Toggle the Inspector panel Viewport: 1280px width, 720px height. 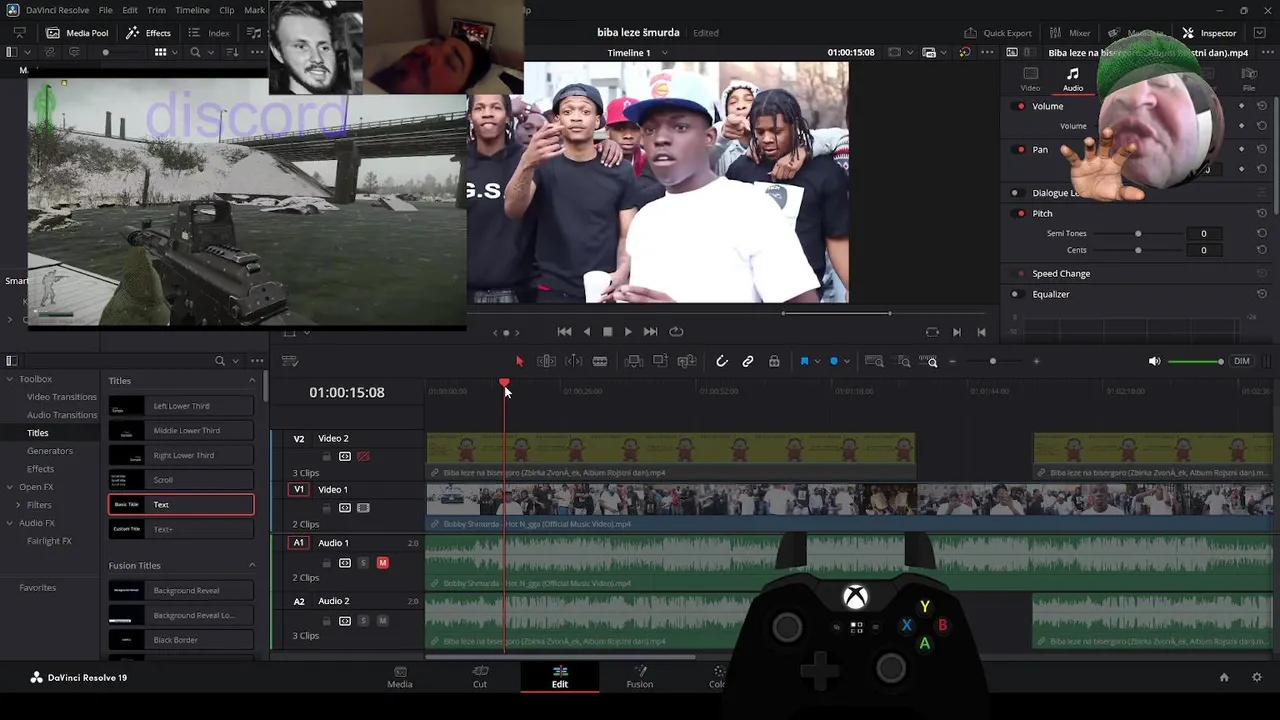1209,33
